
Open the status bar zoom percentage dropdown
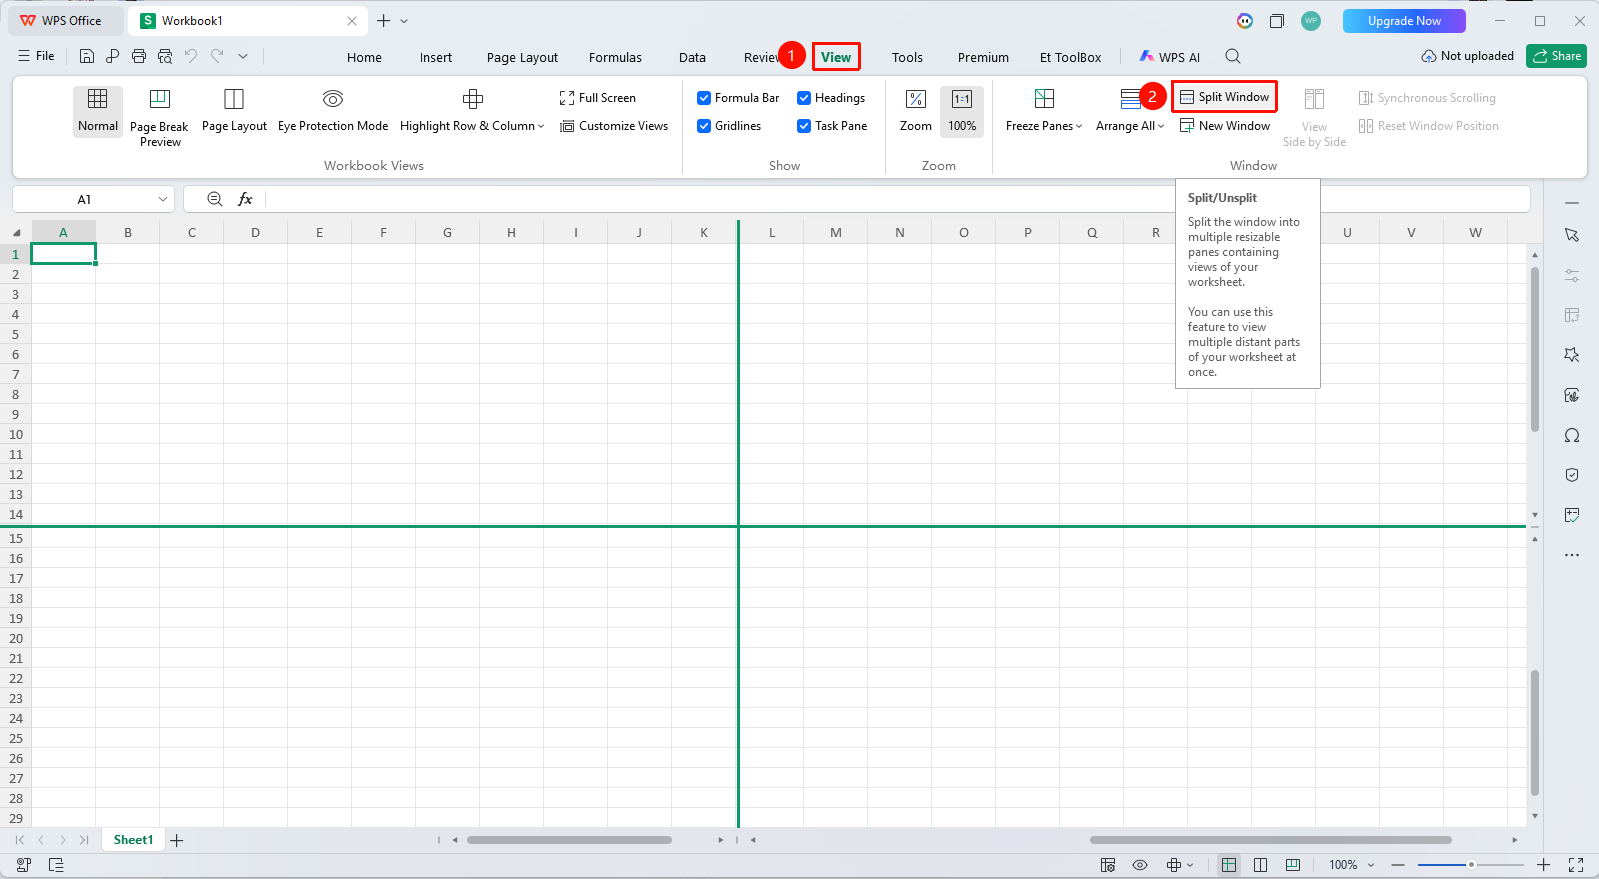(1371, 865)
